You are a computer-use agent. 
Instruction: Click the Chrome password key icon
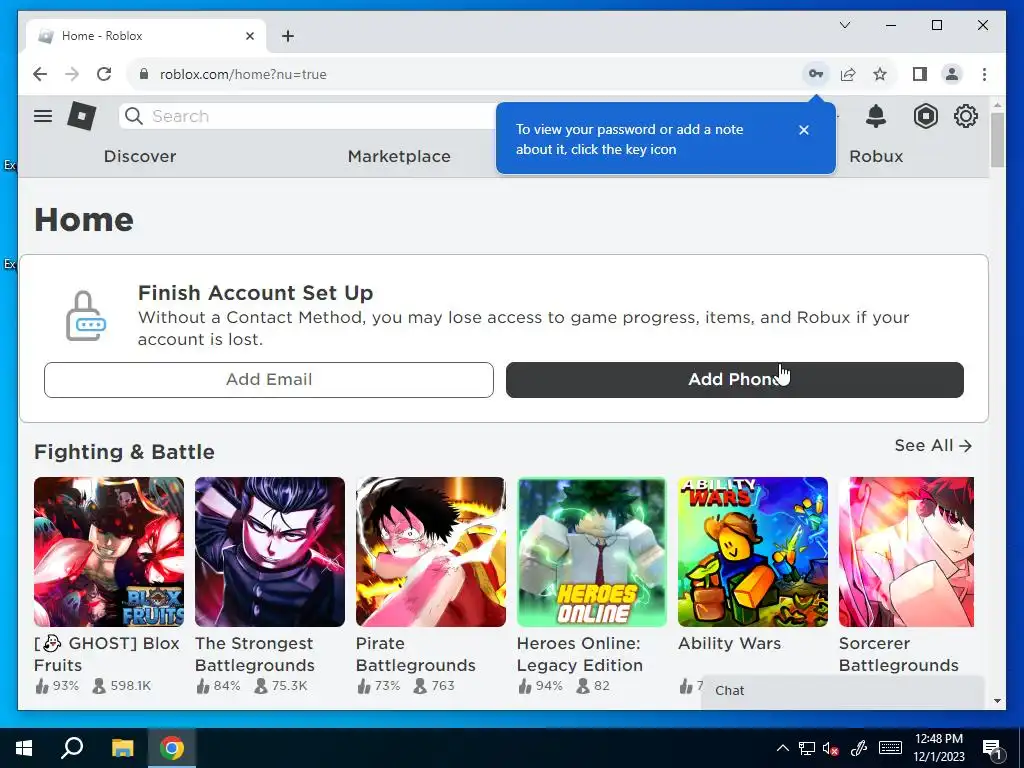816,74
